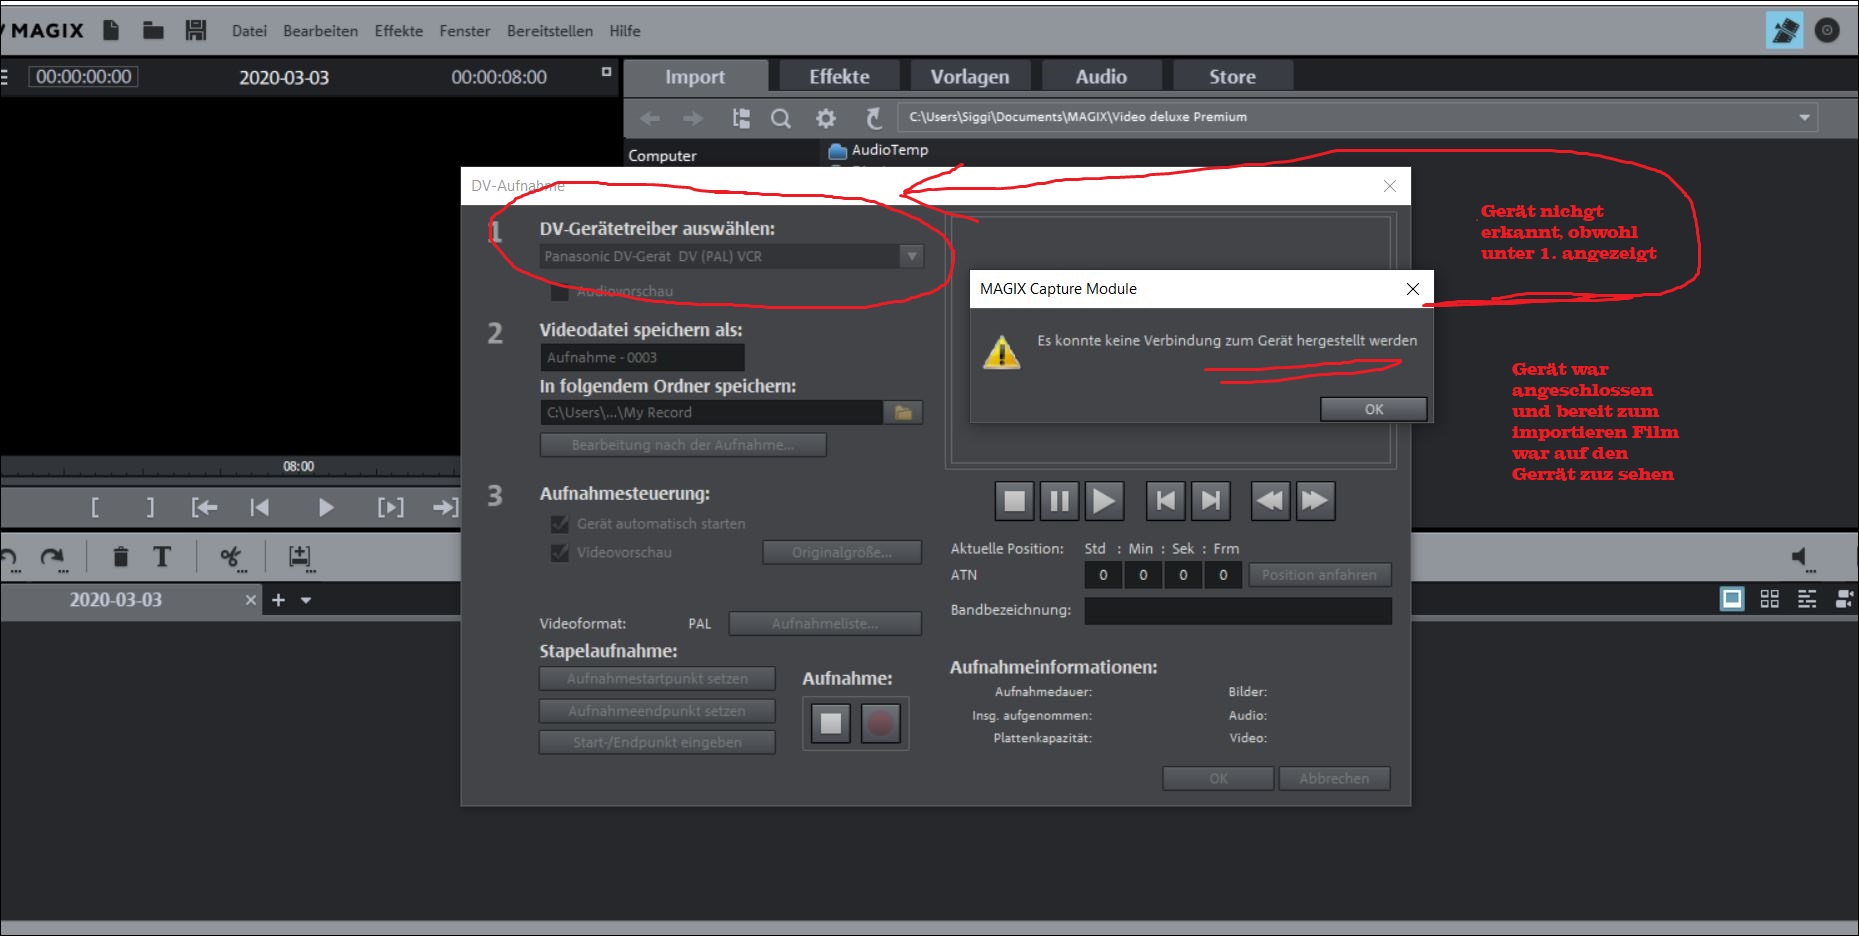Open the Datei menu
Image resolution: width=1859 pixels, height=936 pixels.
[x=249, y=31]
